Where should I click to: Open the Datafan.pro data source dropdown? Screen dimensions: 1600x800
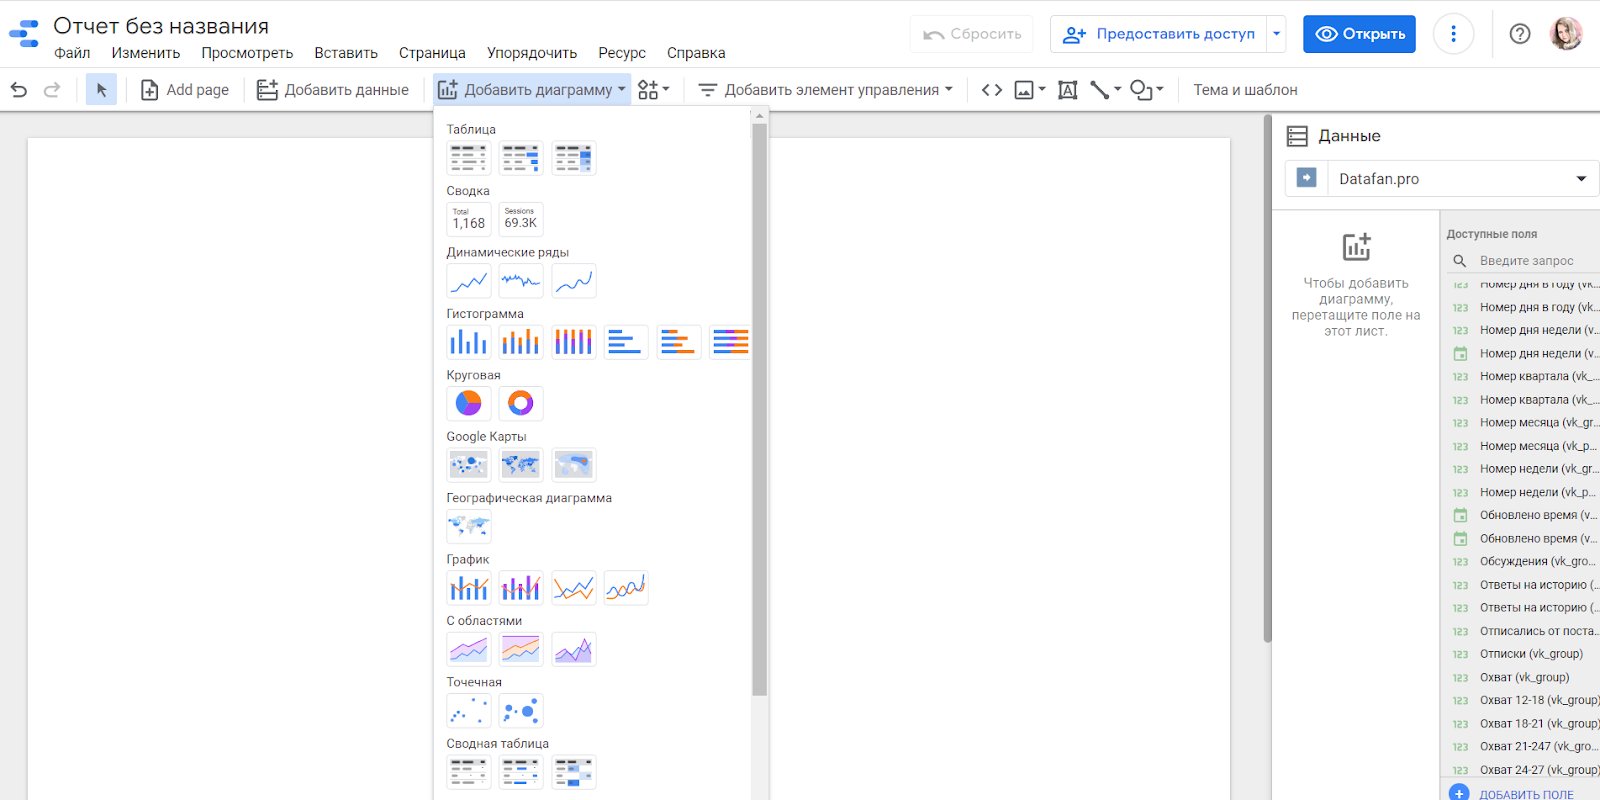(x=1580, y=179)
